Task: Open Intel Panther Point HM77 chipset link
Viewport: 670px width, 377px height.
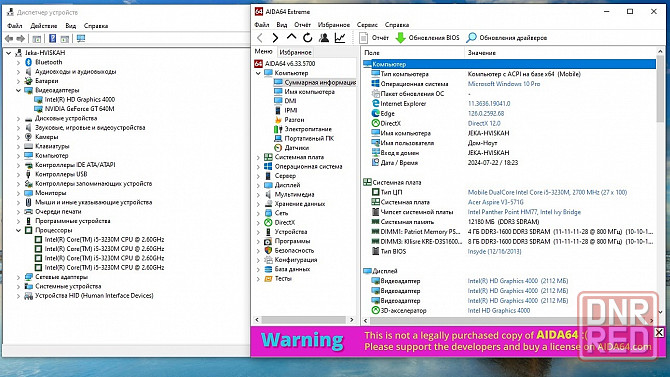Action: point(524,212)
